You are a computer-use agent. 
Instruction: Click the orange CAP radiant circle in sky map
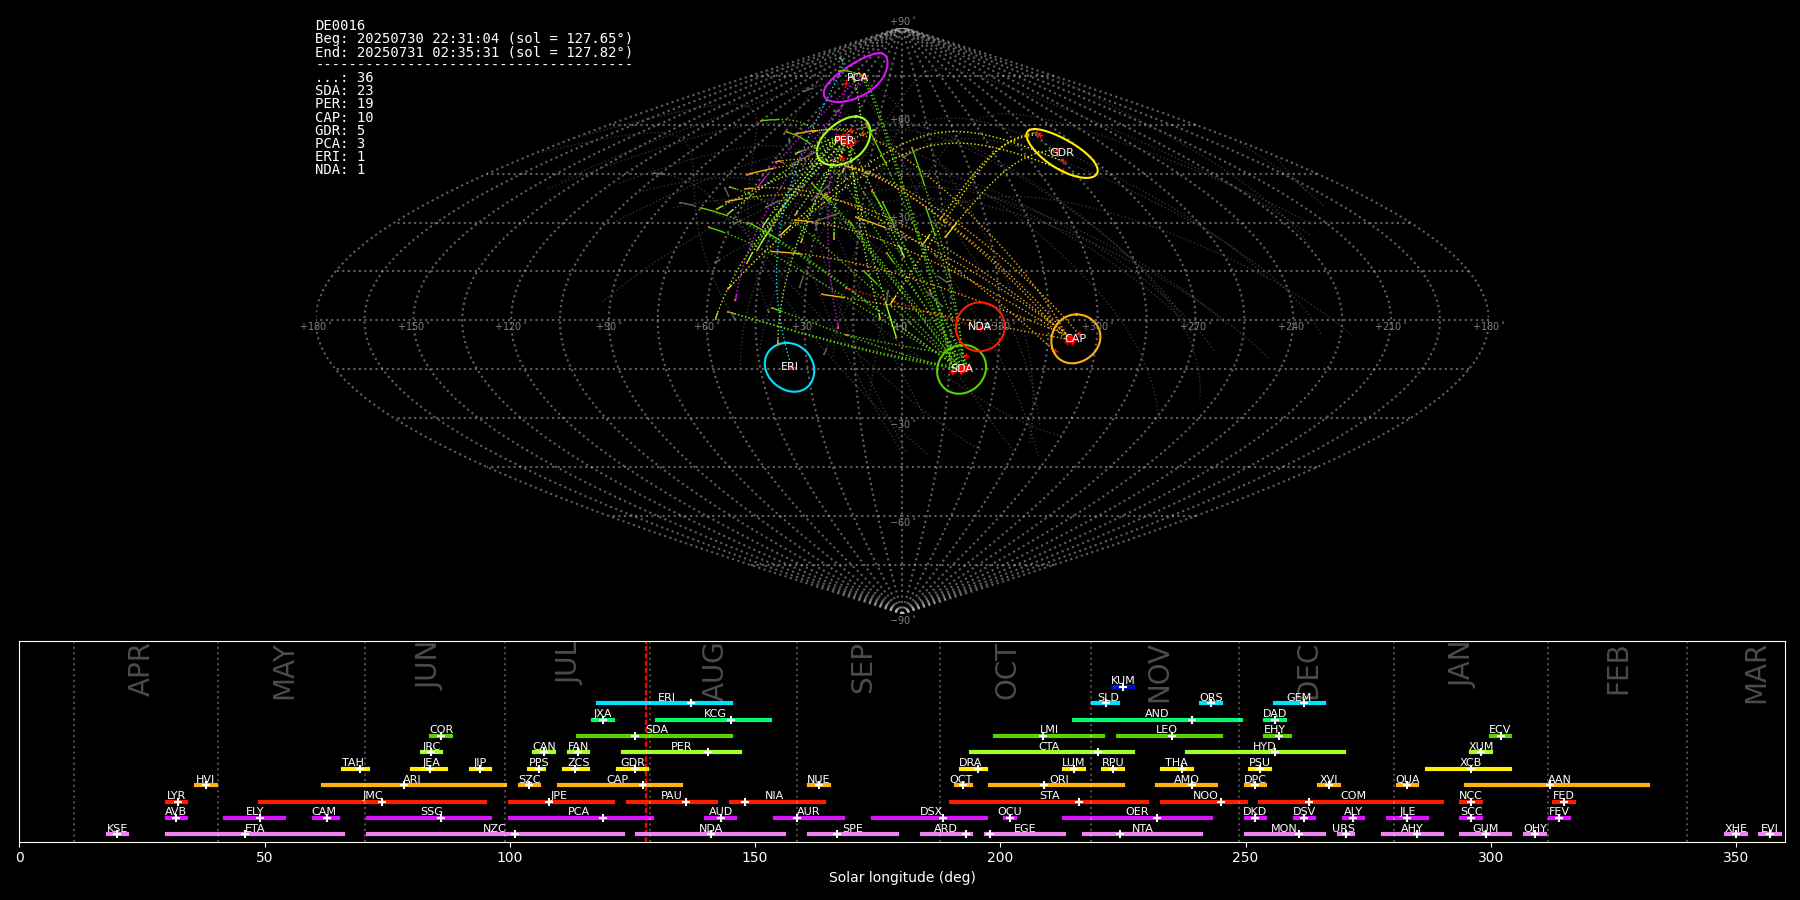(x=1075, y=339)
